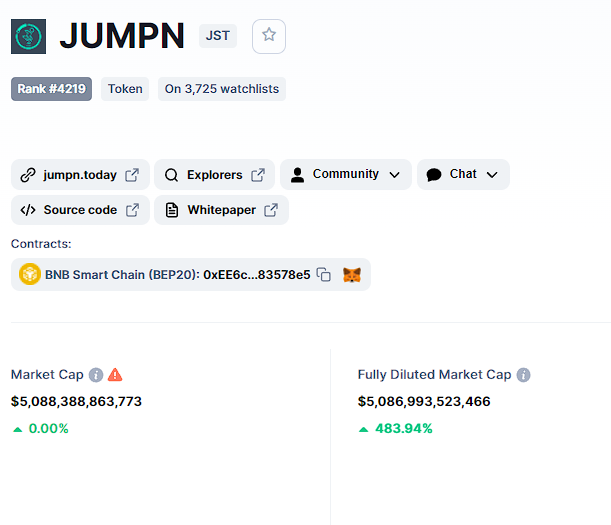Click the Whitepaper document icon
The height and width of the screenshot is (525, 611).
click(x=172, y=210)
